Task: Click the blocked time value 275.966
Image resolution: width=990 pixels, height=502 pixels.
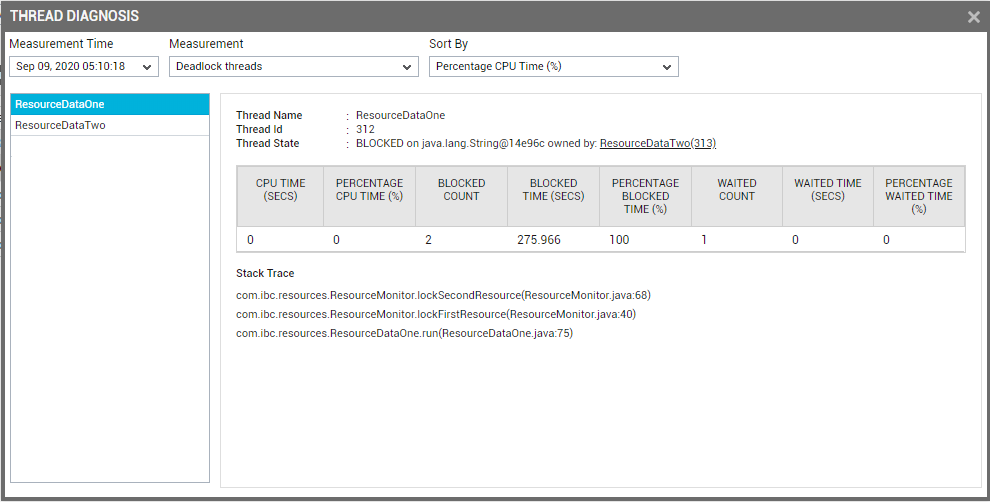Action: (x=539, y=240)
